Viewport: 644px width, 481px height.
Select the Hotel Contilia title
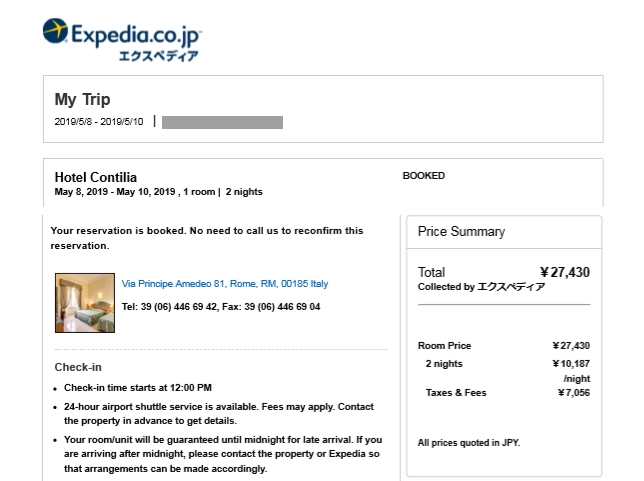coord(96,177)
